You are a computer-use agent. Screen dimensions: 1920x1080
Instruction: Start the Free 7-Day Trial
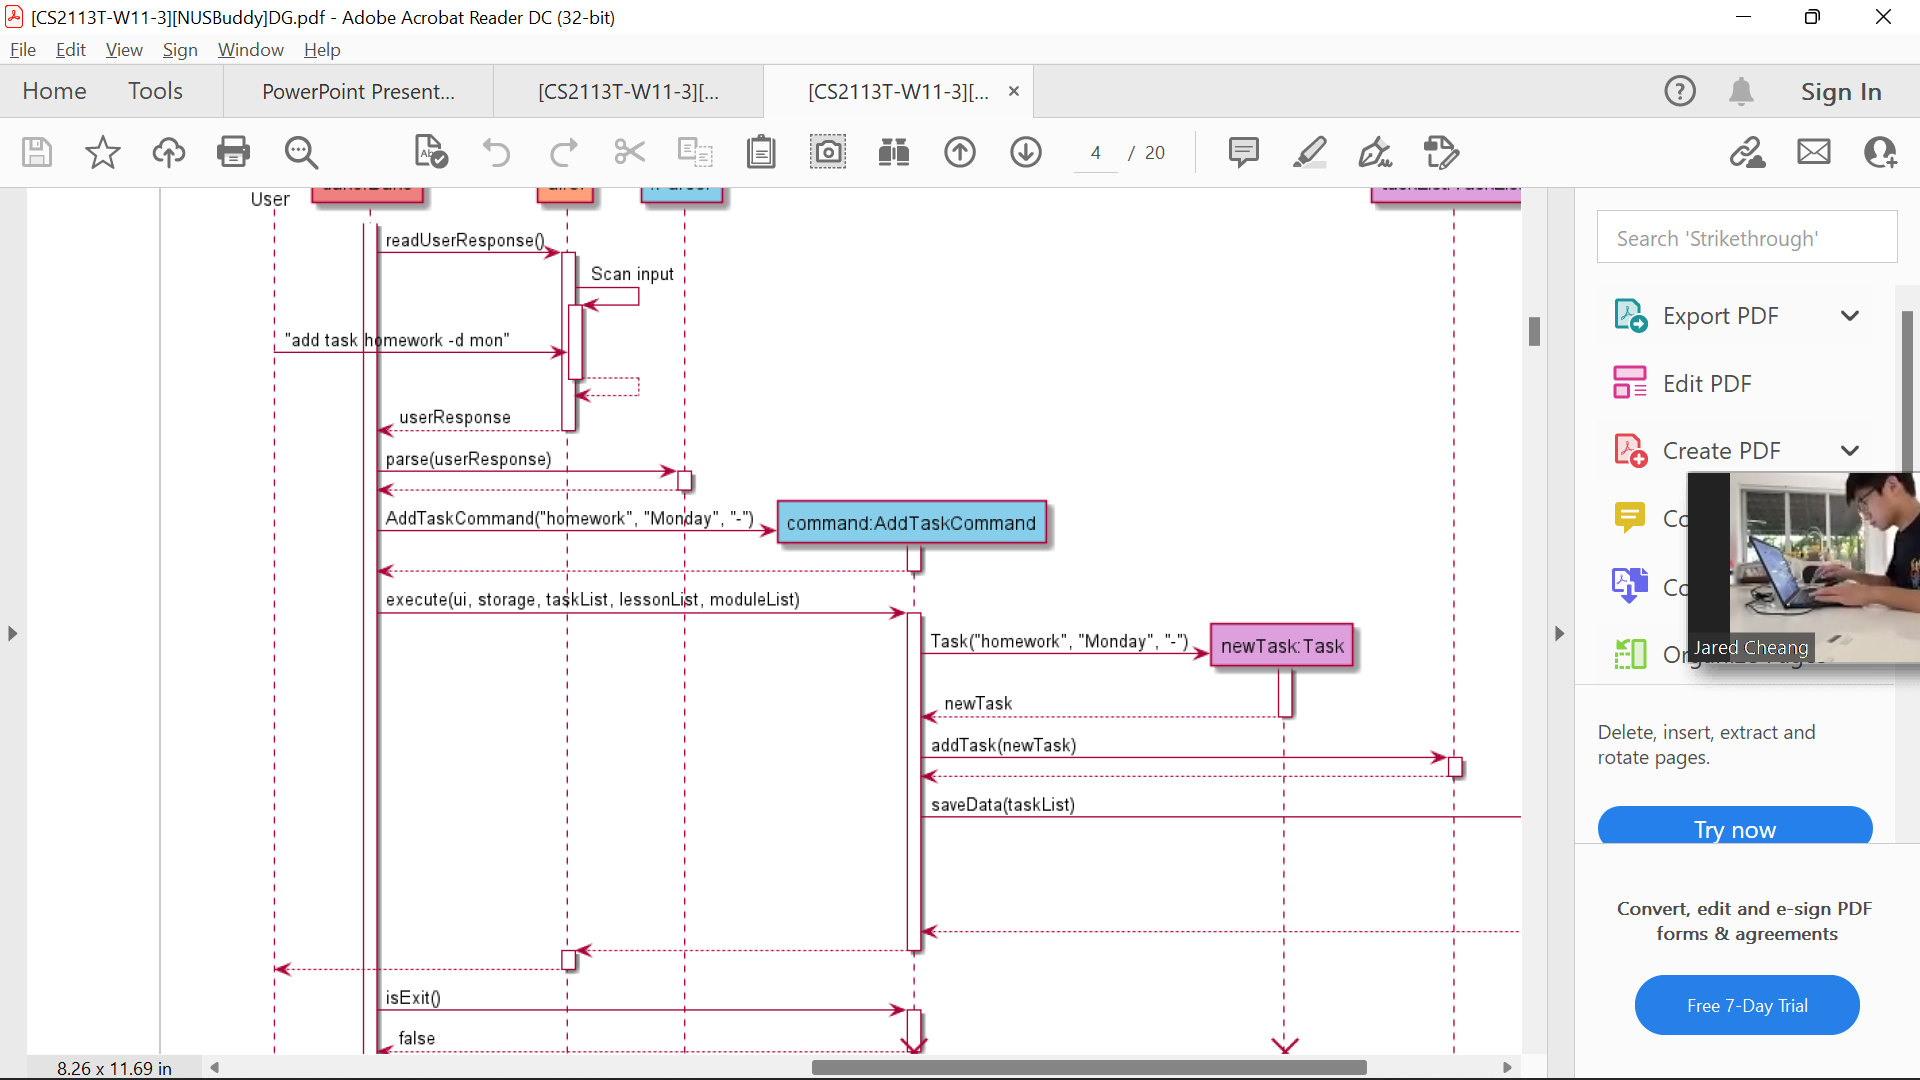pyautogui.click(x=1746, y=1005)
